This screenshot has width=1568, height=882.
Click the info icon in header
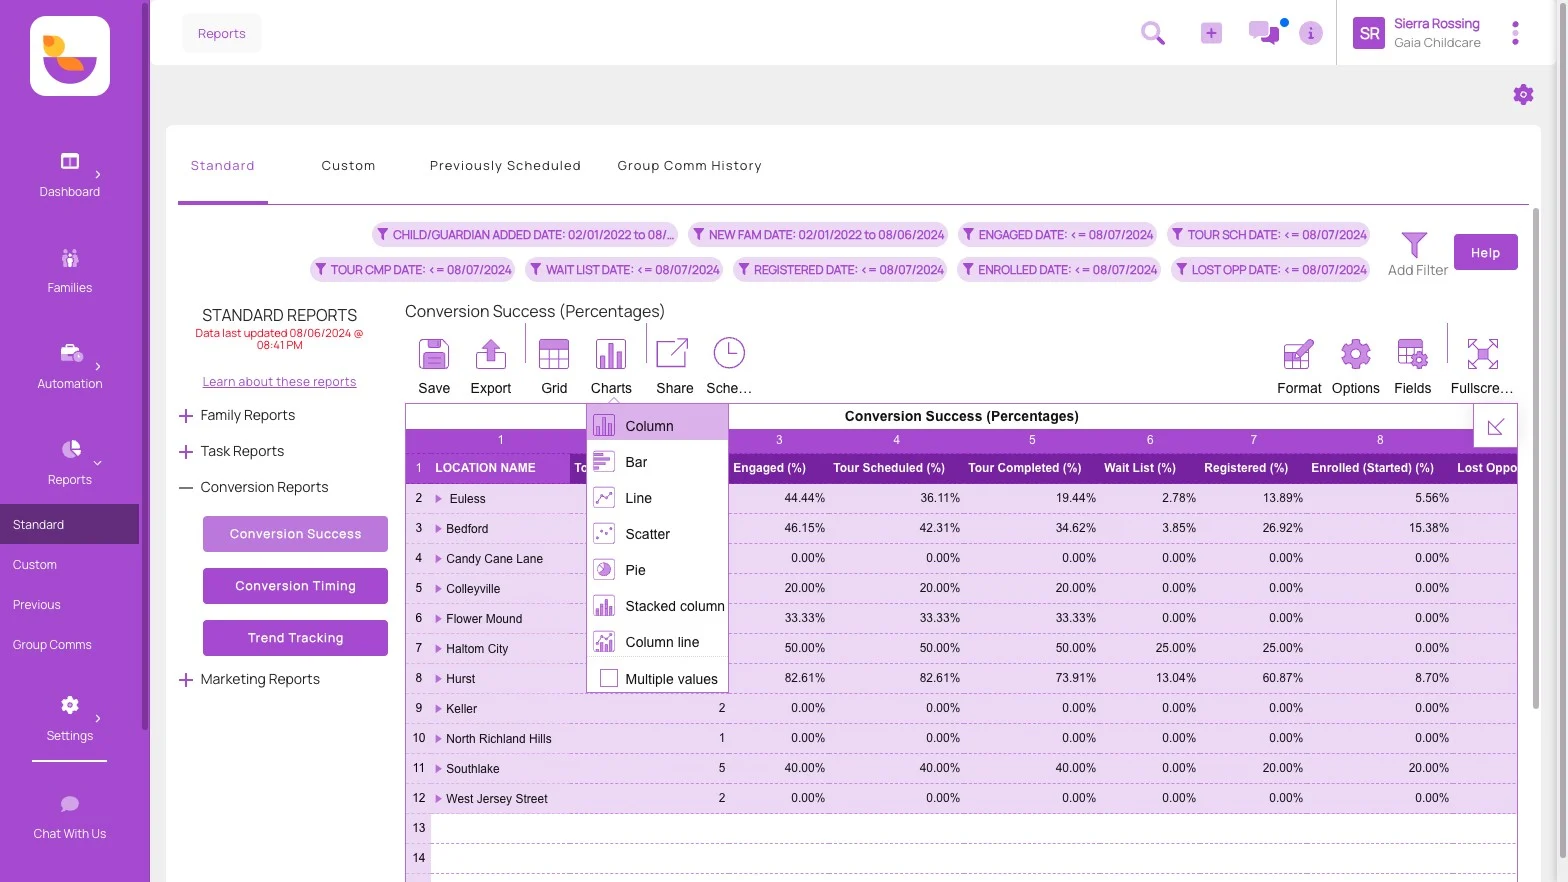pos(1311,33)
